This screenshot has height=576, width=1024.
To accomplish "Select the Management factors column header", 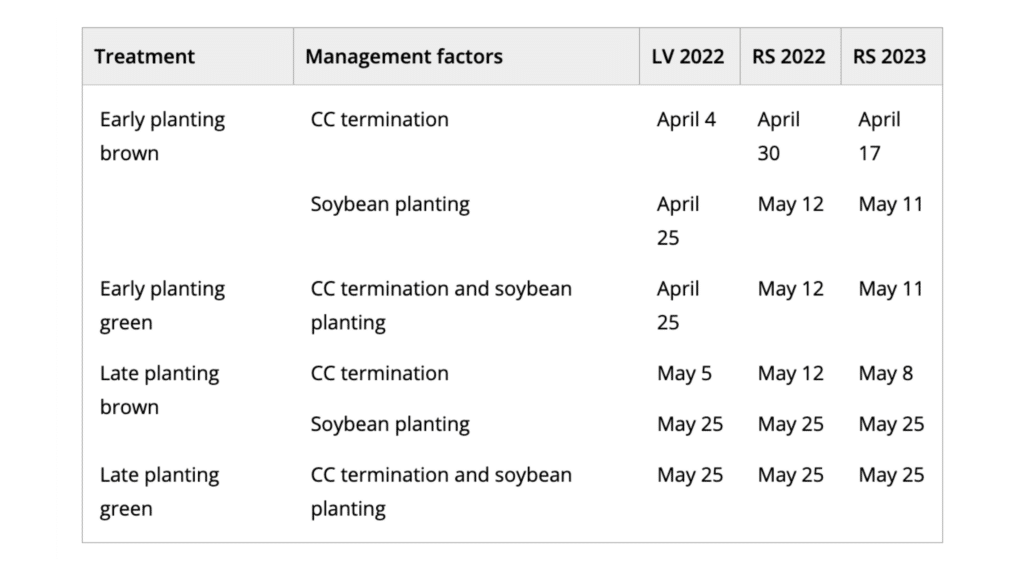I will pos(403,56).
